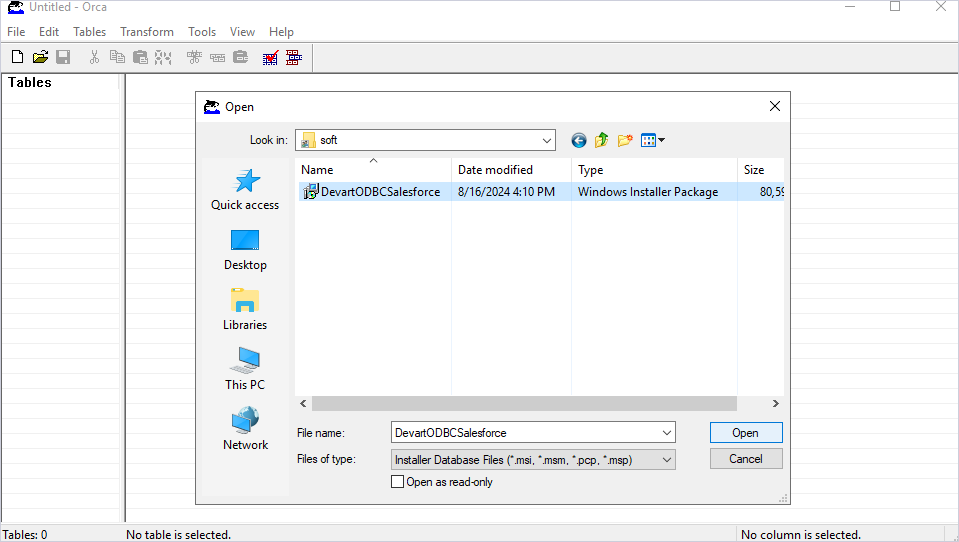Screen dimensions: 959x542
Task: Open the Transform menu
Action: [147, 32]
